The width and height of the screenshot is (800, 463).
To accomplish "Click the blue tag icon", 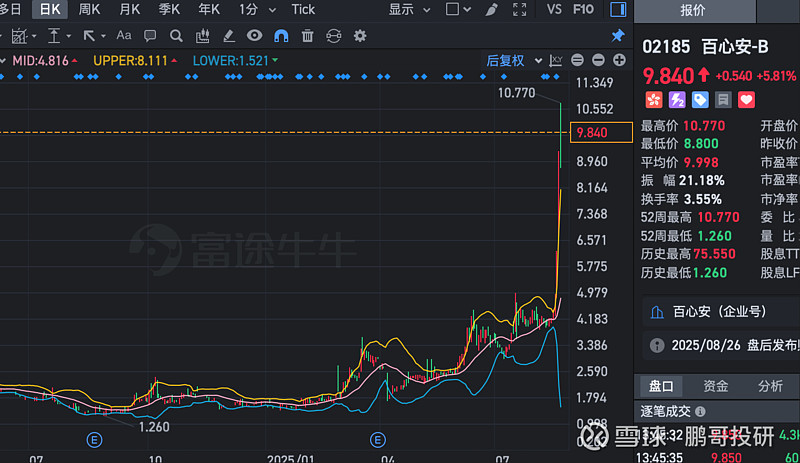I will tap(700, 100).
